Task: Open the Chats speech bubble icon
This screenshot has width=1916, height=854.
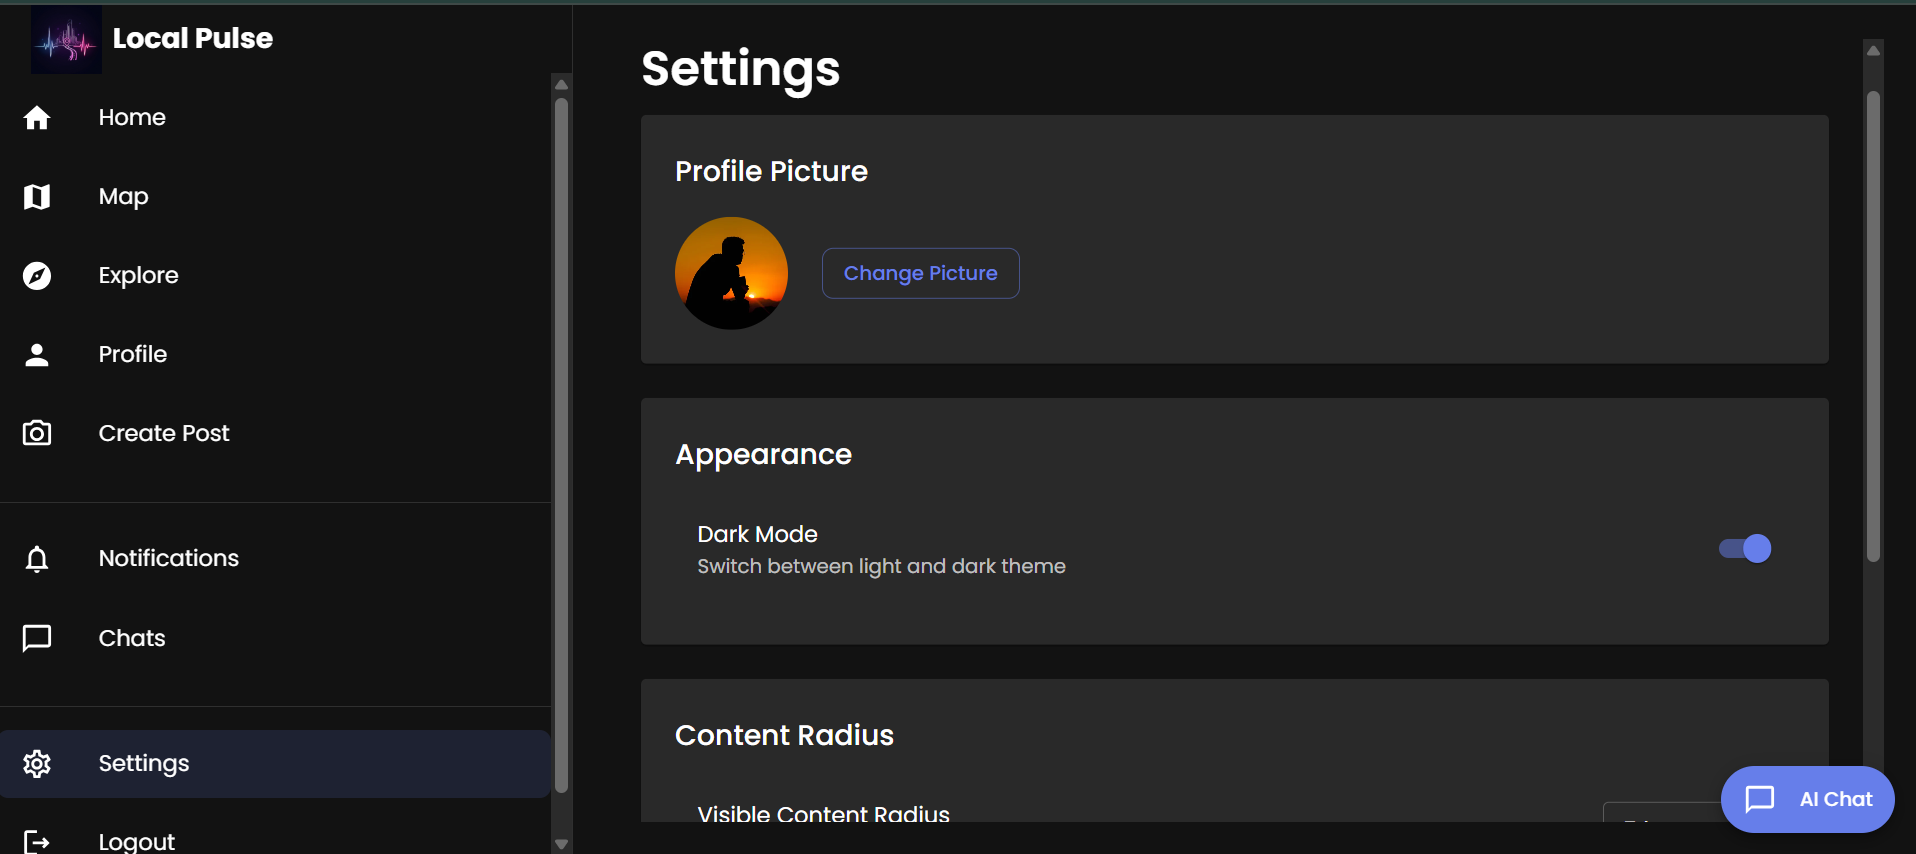Action: click(x=37, y=638)
